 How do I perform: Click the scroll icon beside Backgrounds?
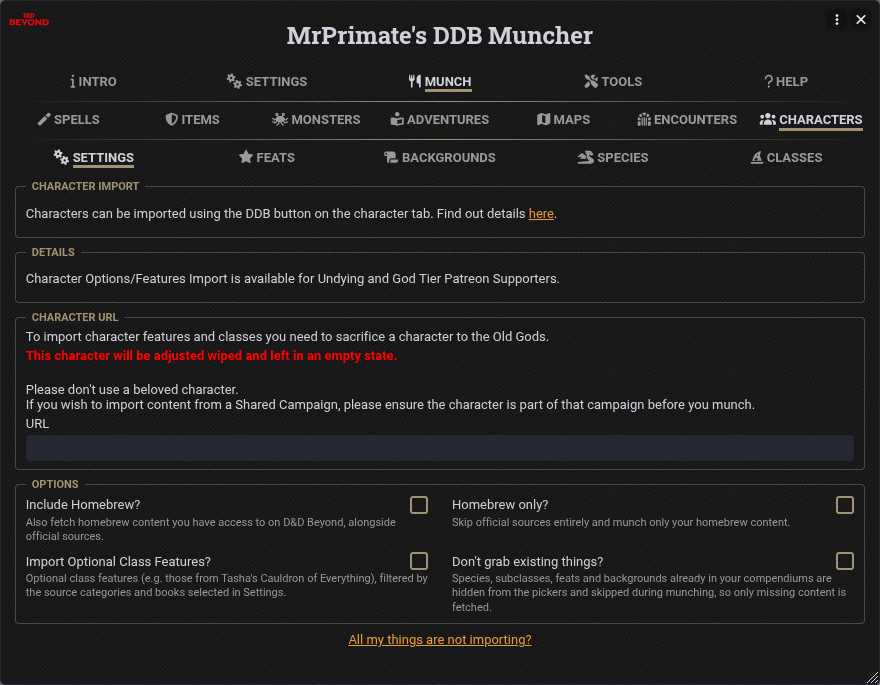391,157
